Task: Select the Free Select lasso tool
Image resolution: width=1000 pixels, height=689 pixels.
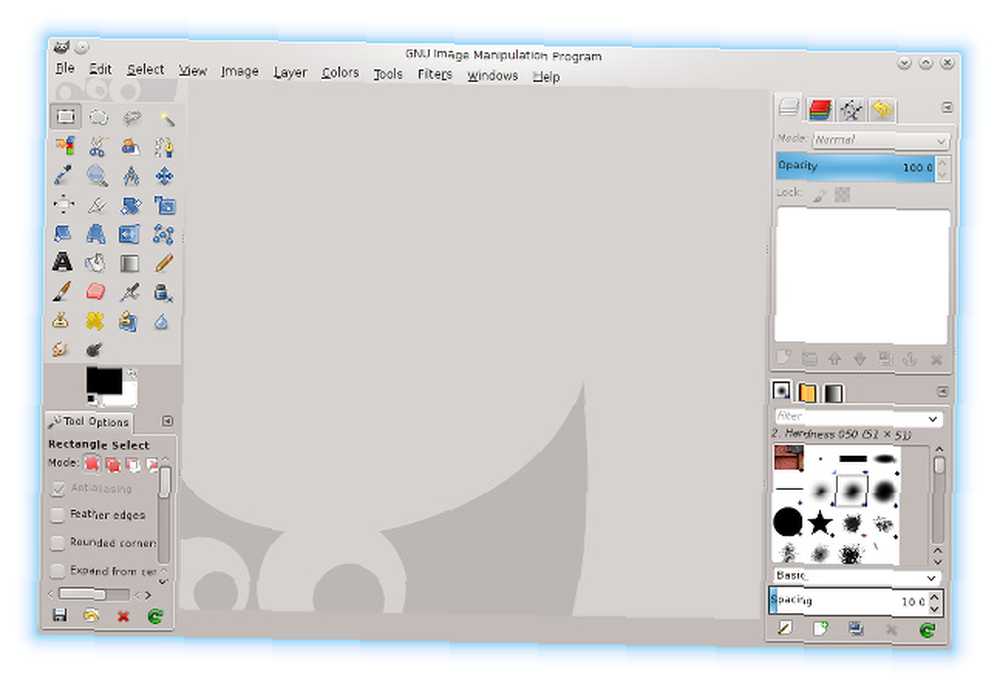Action: tap(131, 118)
